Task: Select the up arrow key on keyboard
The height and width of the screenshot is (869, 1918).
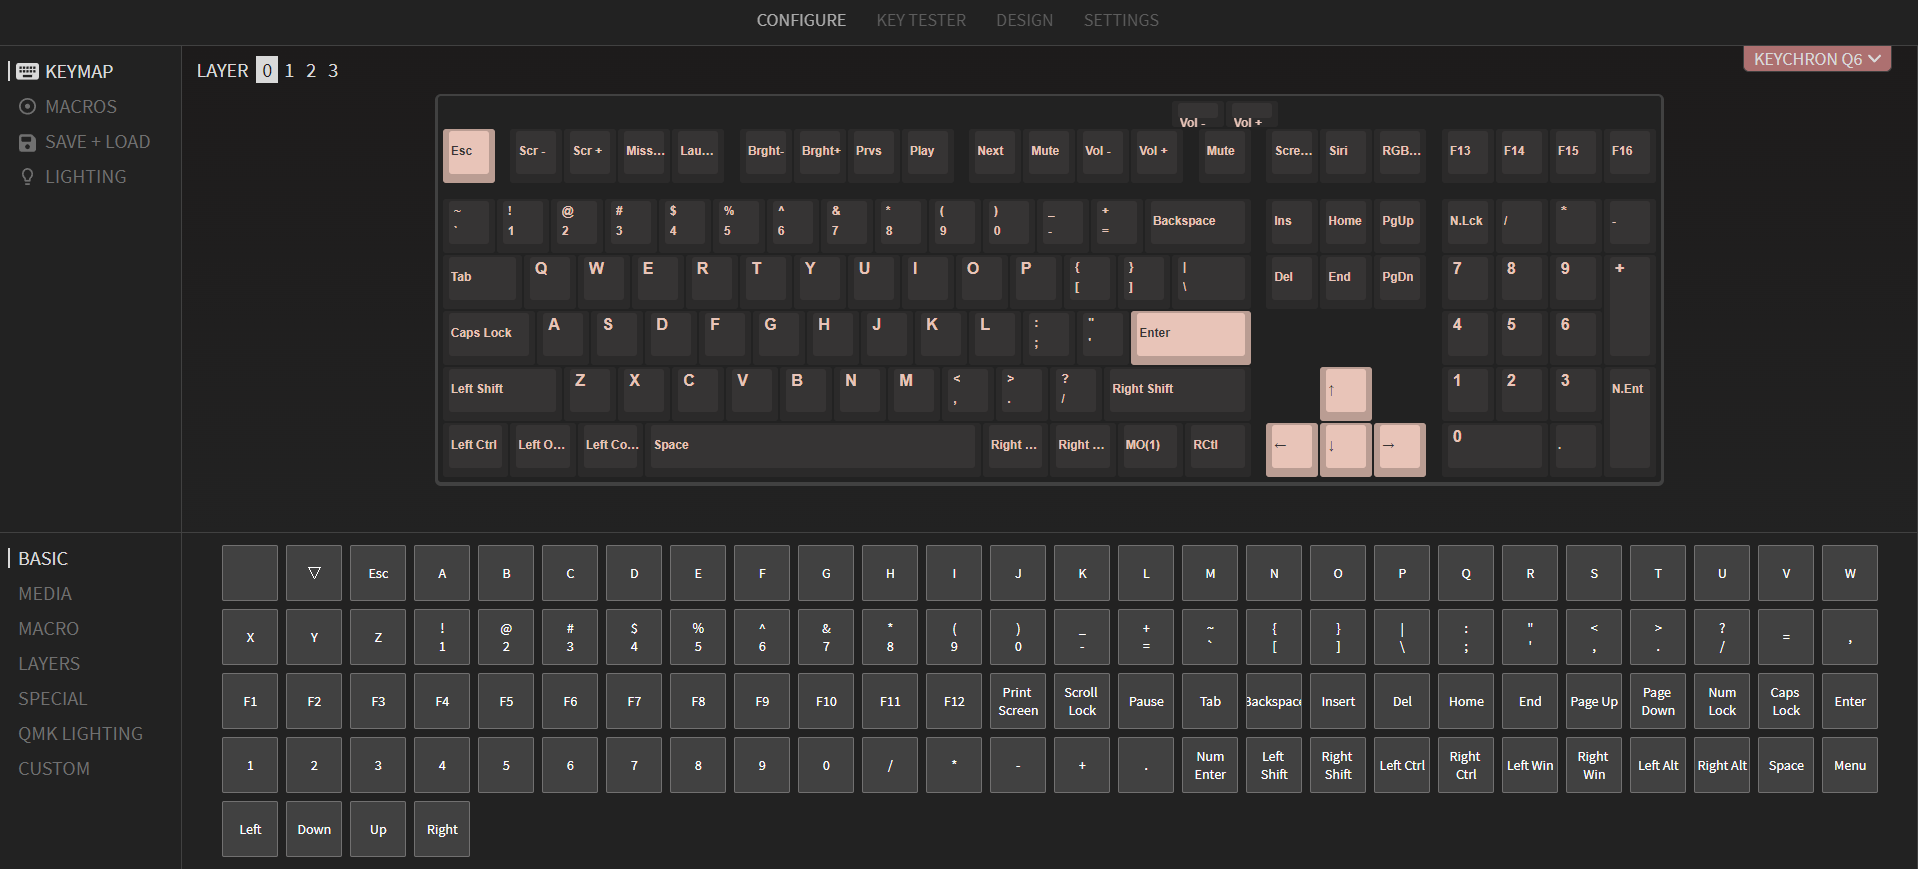Action: (x=1345, y=393)
